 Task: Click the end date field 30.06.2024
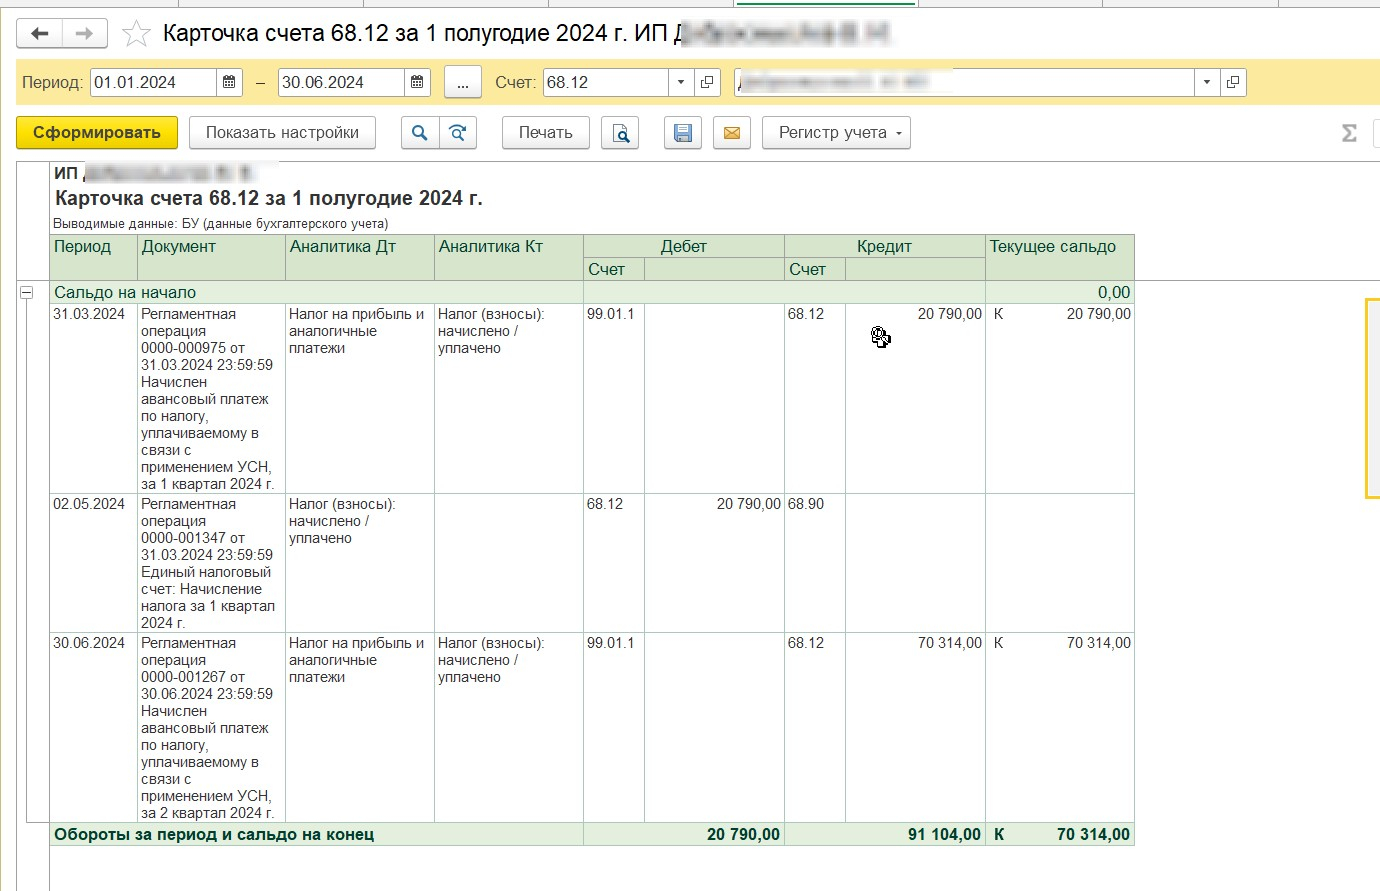(x=341, y=83)
